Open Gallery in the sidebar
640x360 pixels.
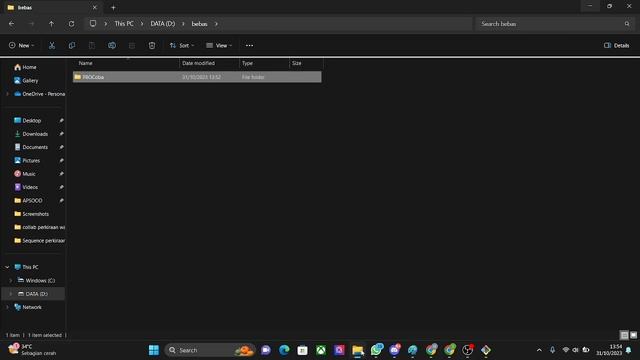coord(26,80)
